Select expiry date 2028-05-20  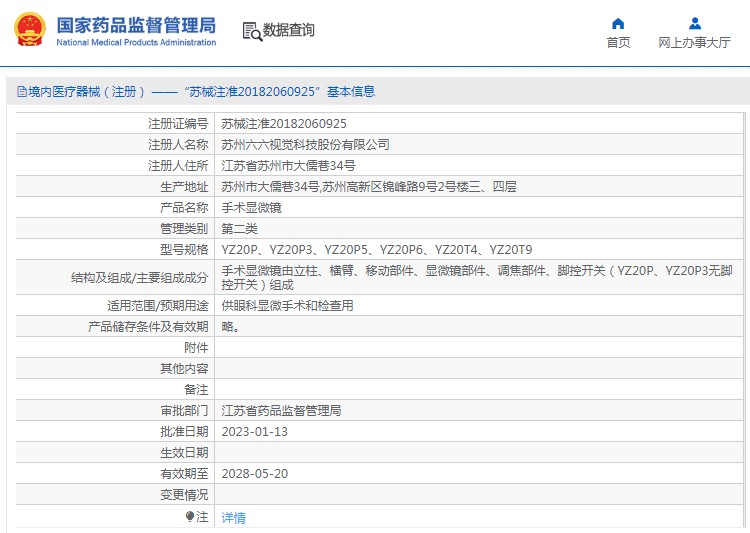254,474
